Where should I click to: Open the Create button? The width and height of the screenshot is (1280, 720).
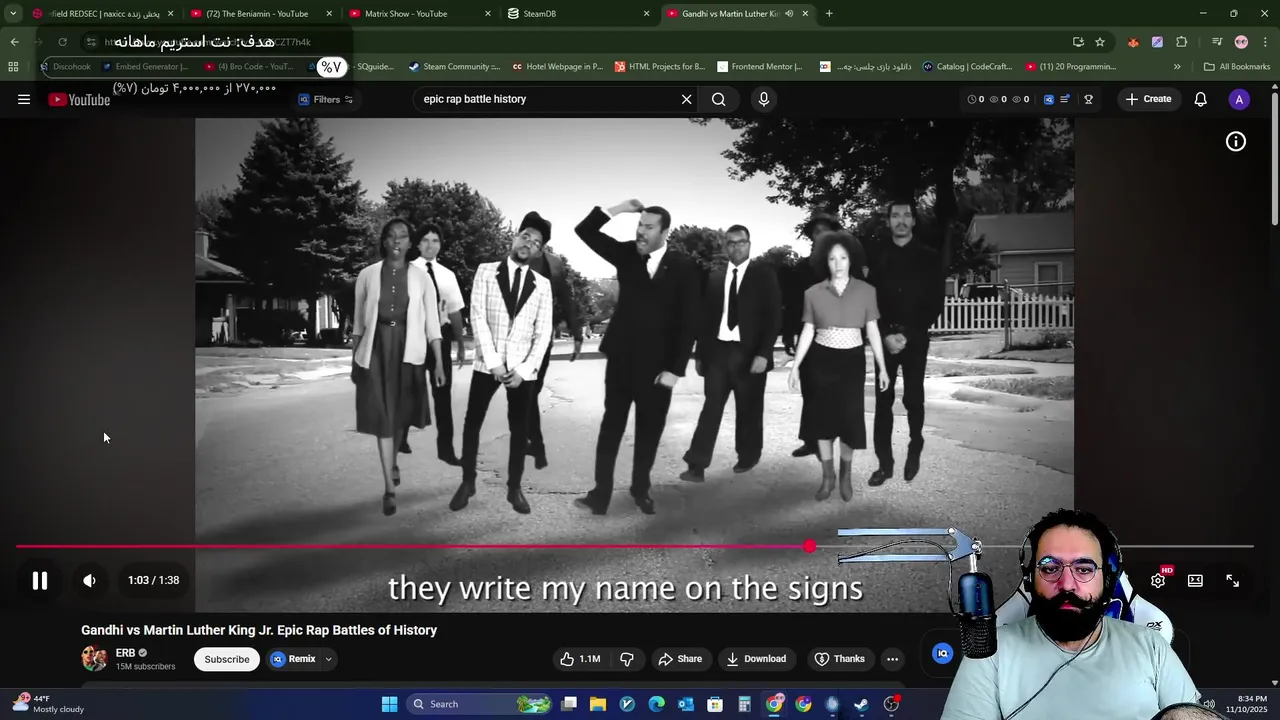pos(1148,99)
